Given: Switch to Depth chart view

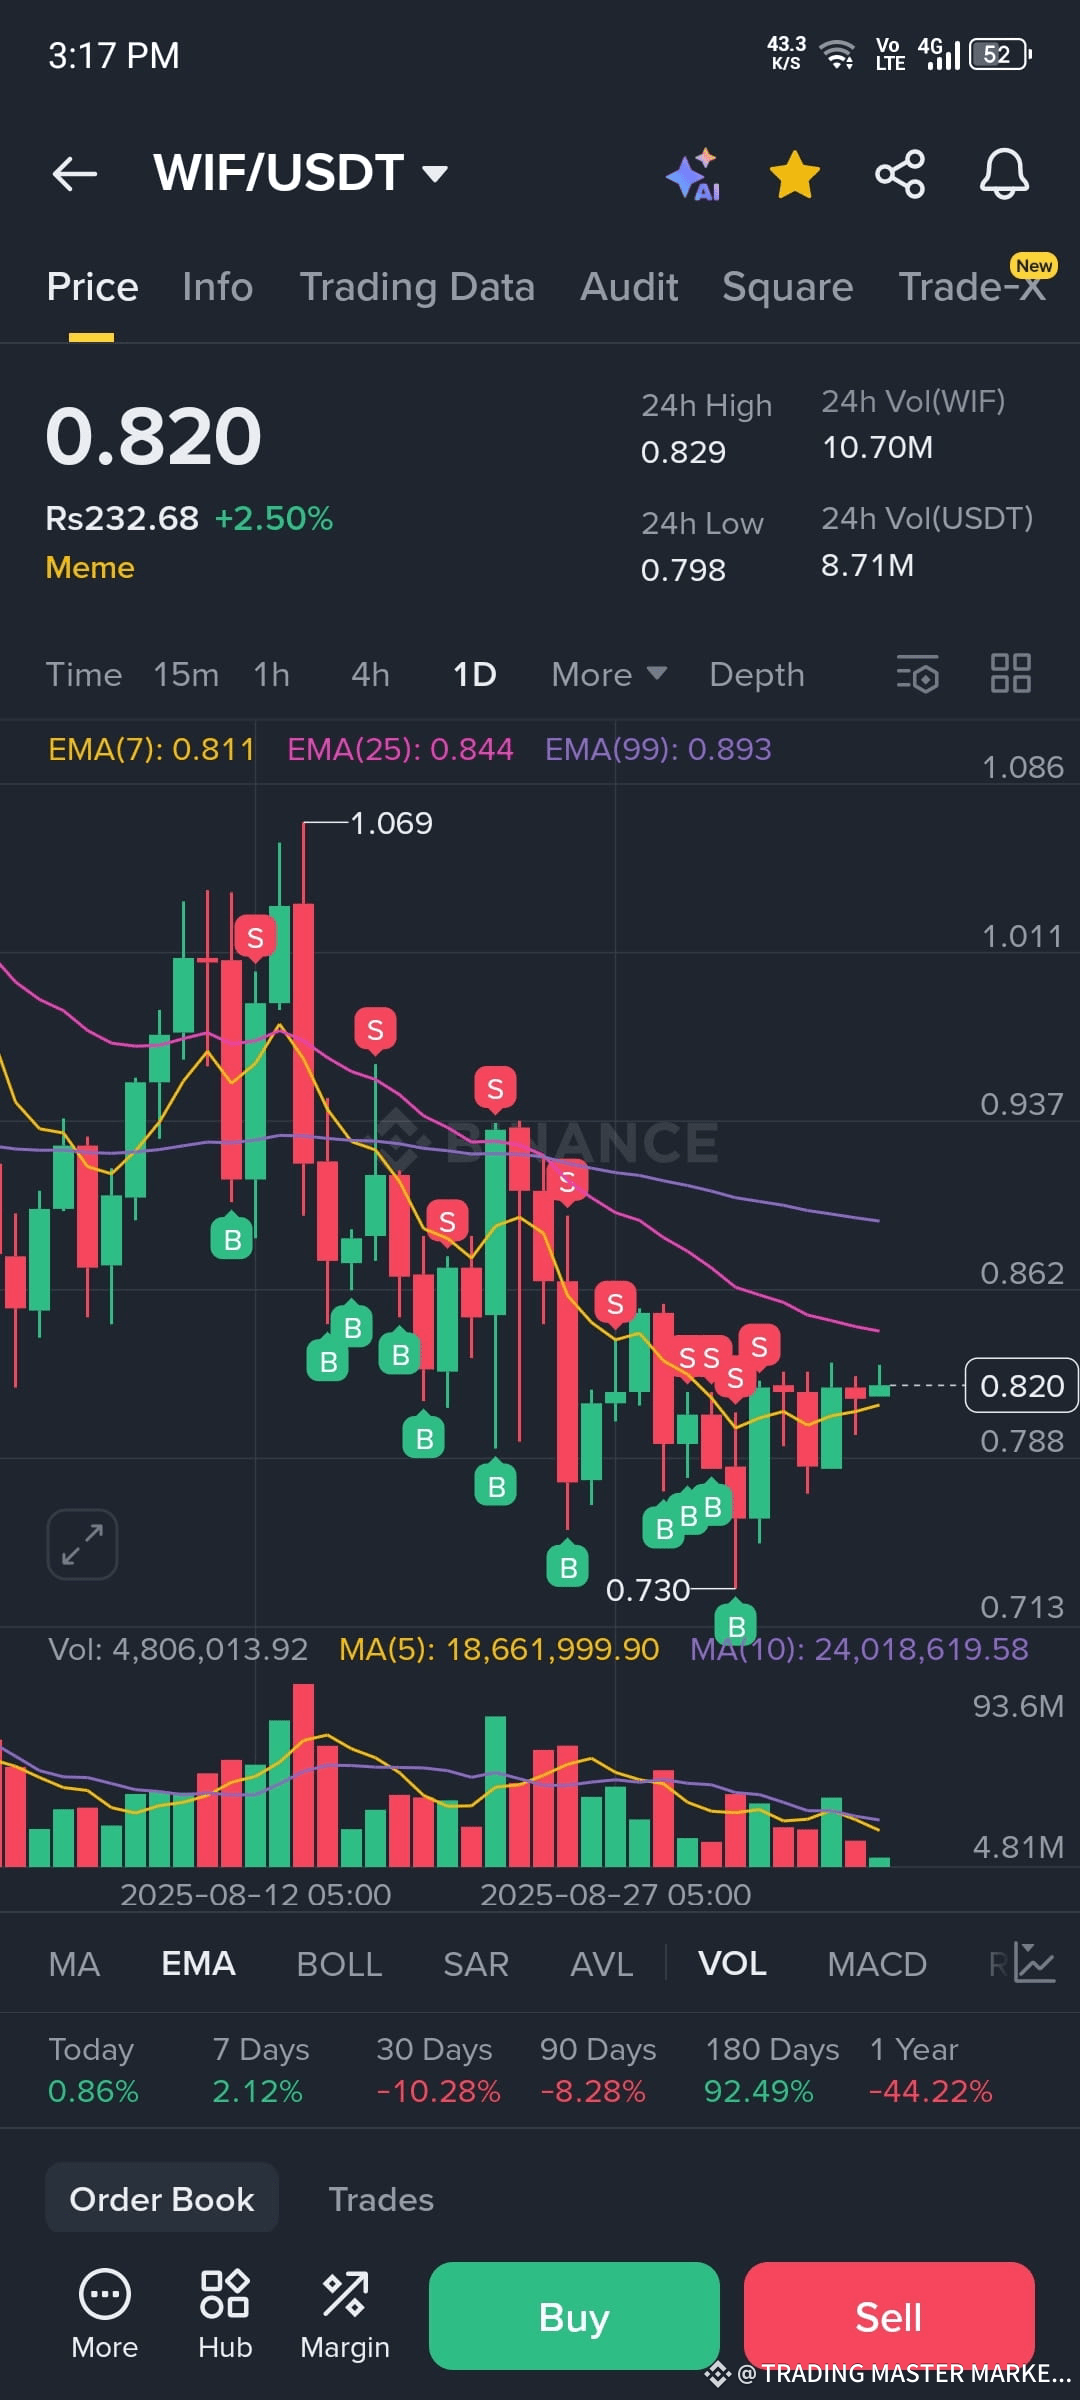Looking at the screenshot, I should pos(757,675).
